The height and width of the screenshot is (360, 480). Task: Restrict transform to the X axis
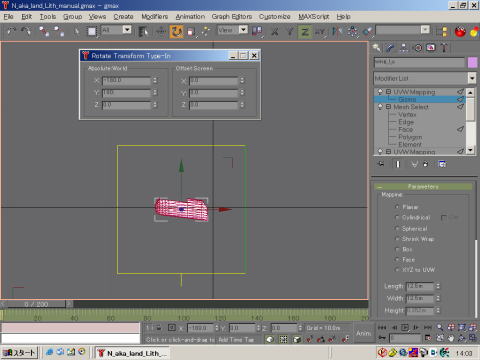275,32
